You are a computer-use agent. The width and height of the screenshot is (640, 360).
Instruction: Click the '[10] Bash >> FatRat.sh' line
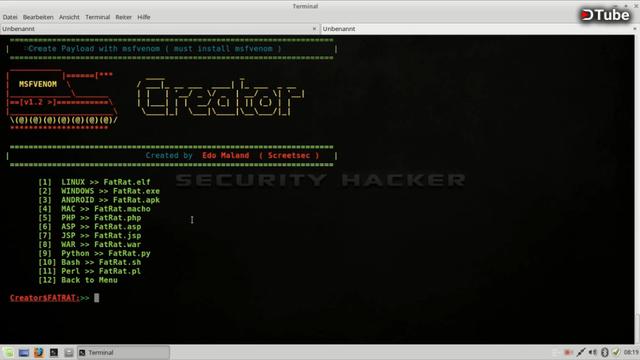tap(89, 262)
